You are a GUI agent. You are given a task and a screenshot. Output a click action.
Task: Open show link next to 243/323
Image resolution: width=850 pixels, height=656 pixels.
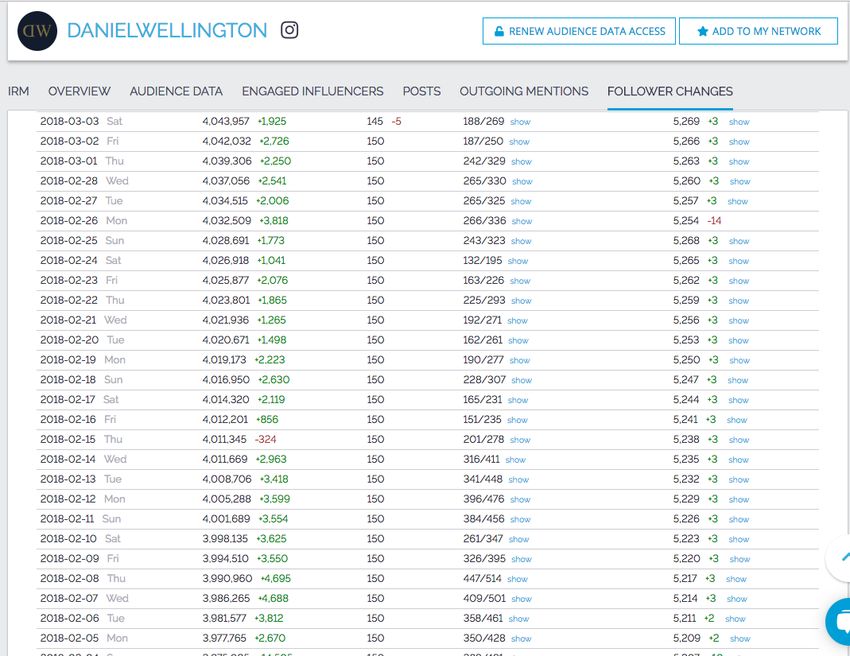521,241
